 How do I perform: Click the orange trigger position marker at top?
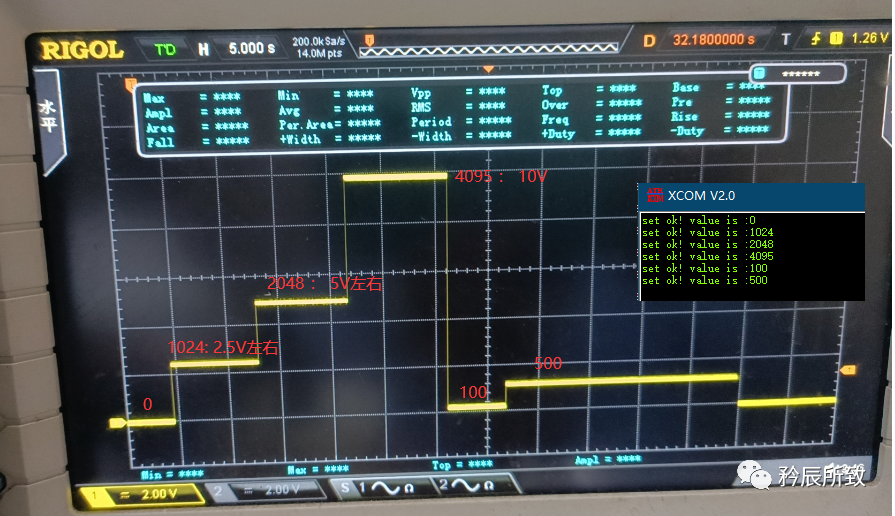488,69
